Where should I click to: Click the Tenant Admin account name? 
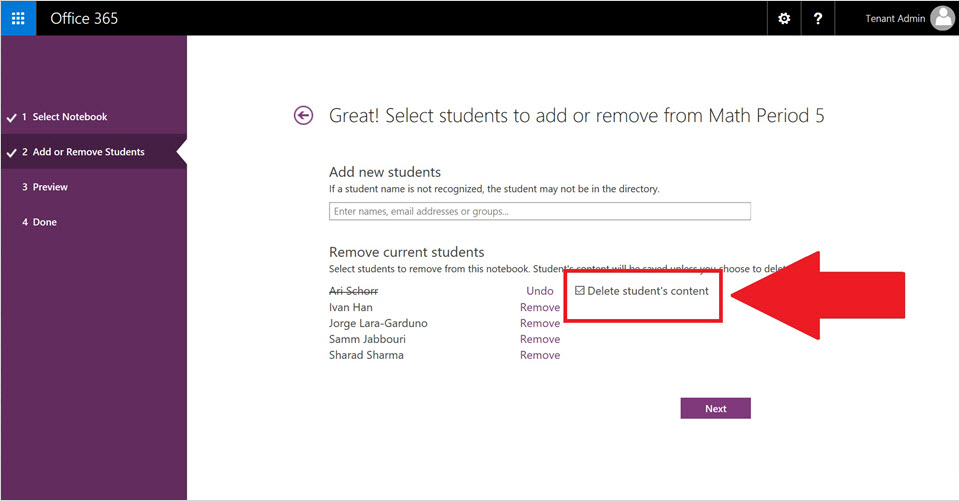[x=895, y=18]
